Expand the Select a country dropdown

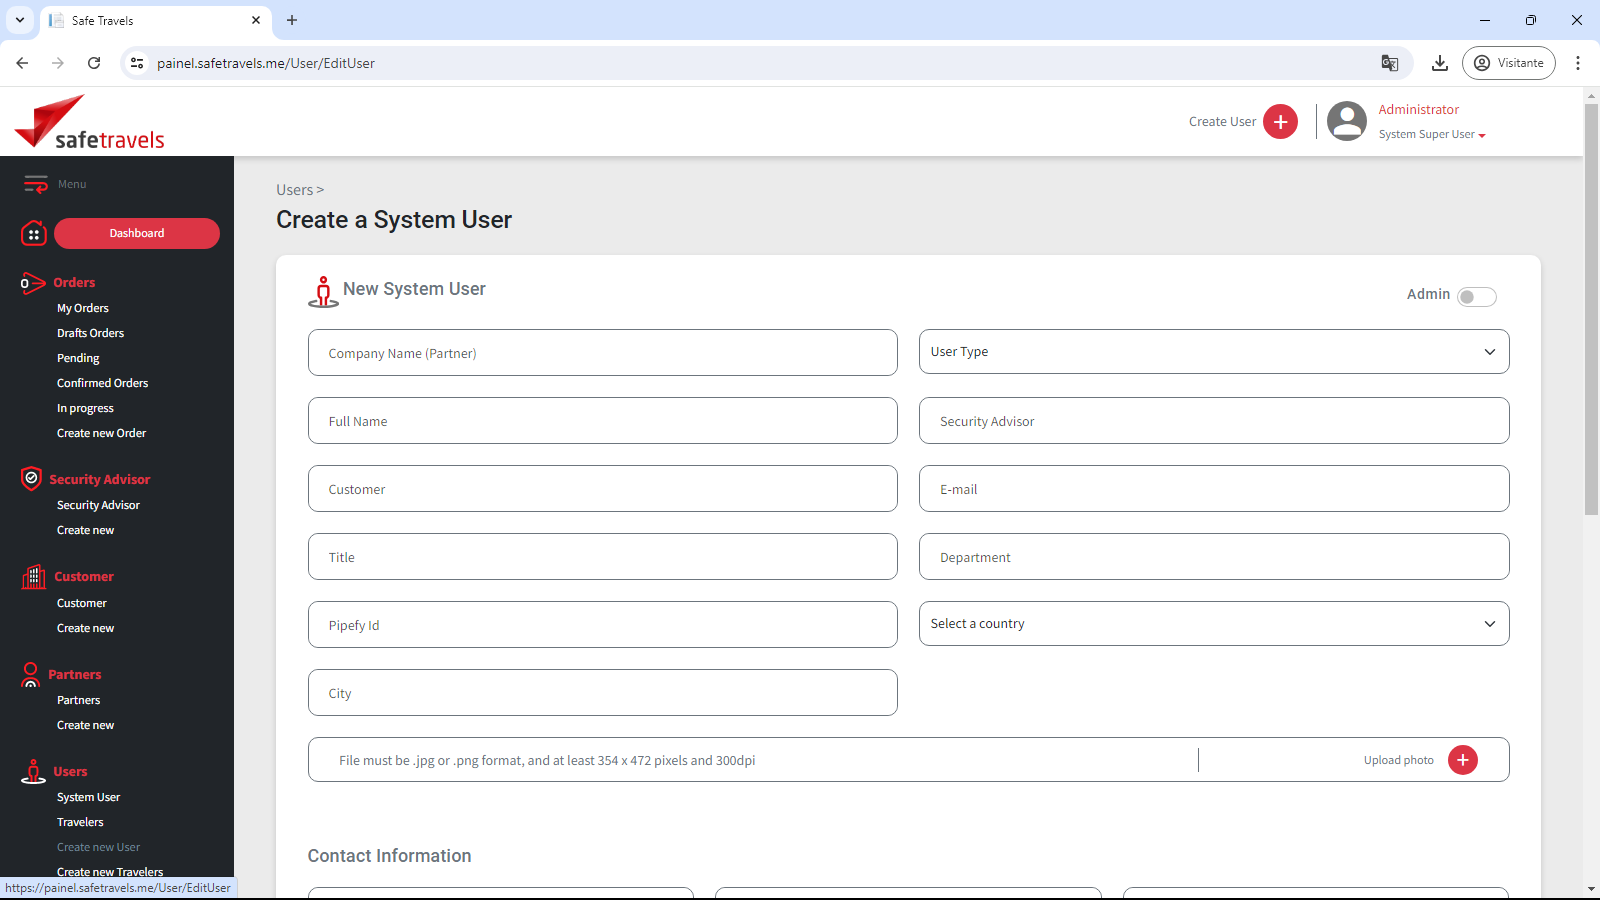coord(1213,624)
